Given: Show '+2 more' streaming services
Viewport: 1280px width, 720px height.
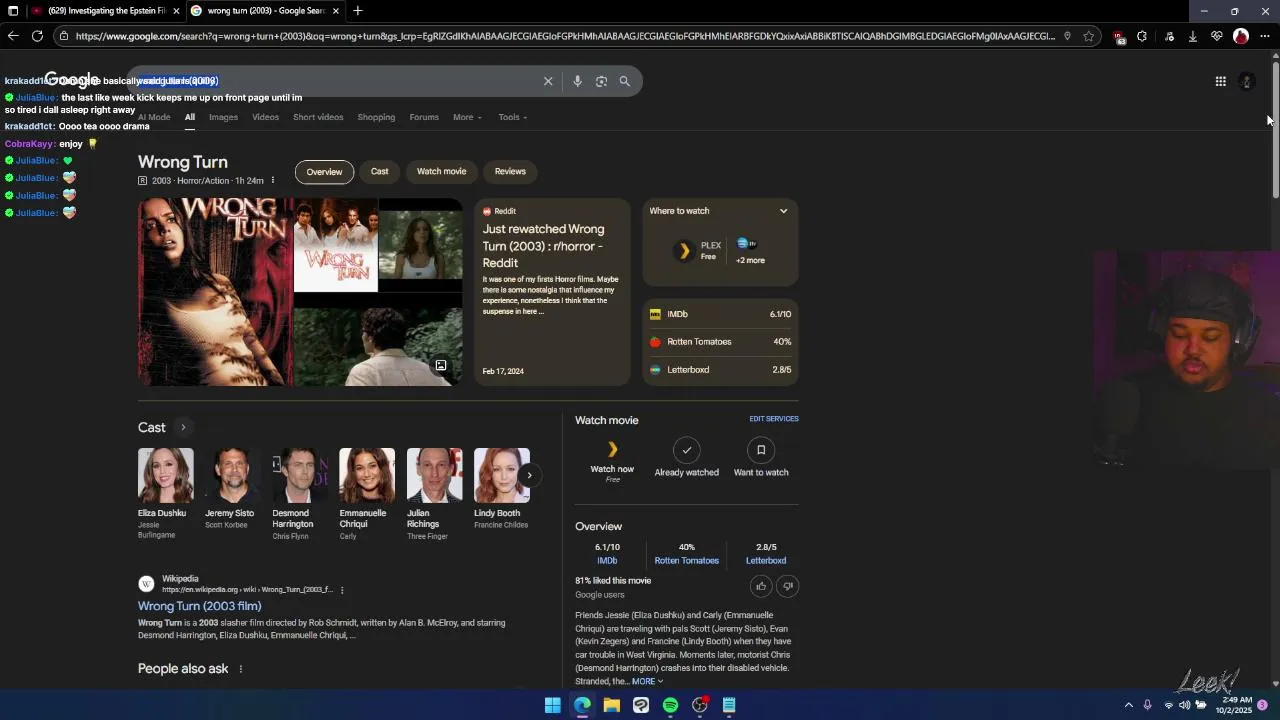Looking at the screenshot, I should coord(750,251).
